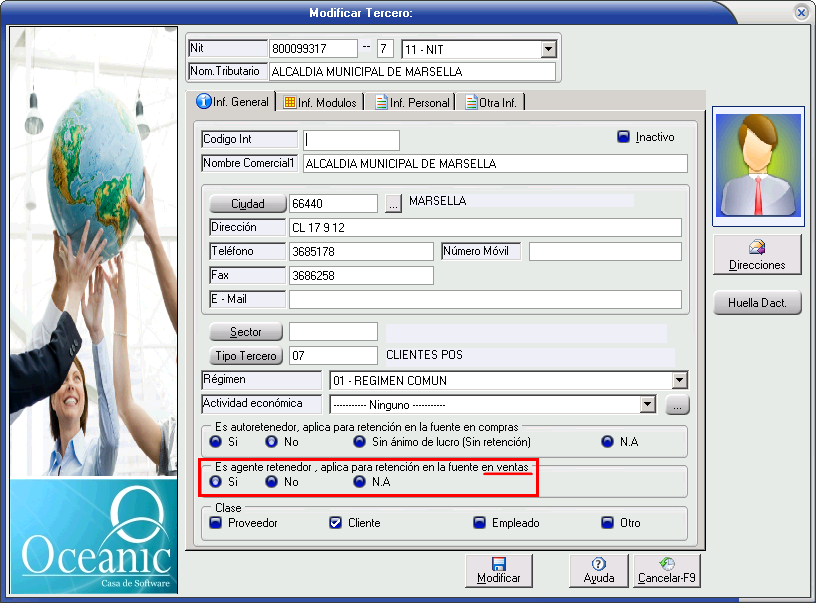816x603 pixels.
Task: Select 'Si' for agente retenedor
Action: tap(216, 481)
